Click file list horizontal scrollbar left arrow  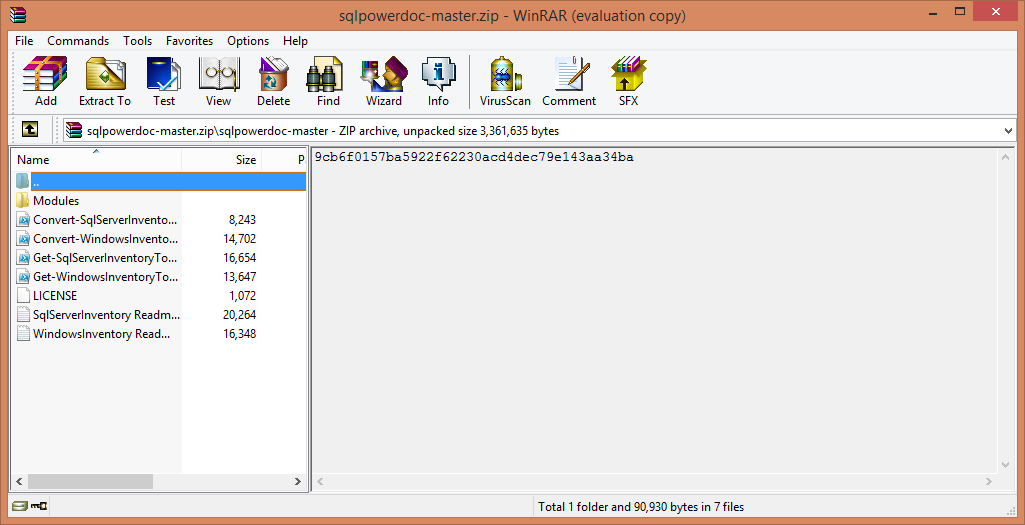coord(19,481)
